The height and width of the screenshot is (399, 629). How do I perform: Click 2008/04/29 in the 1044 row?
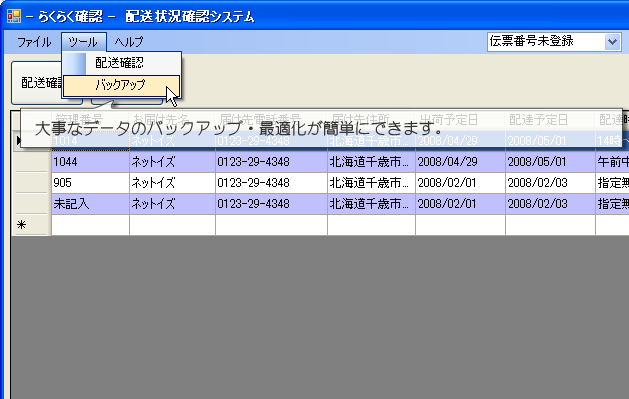click(461, 162)
